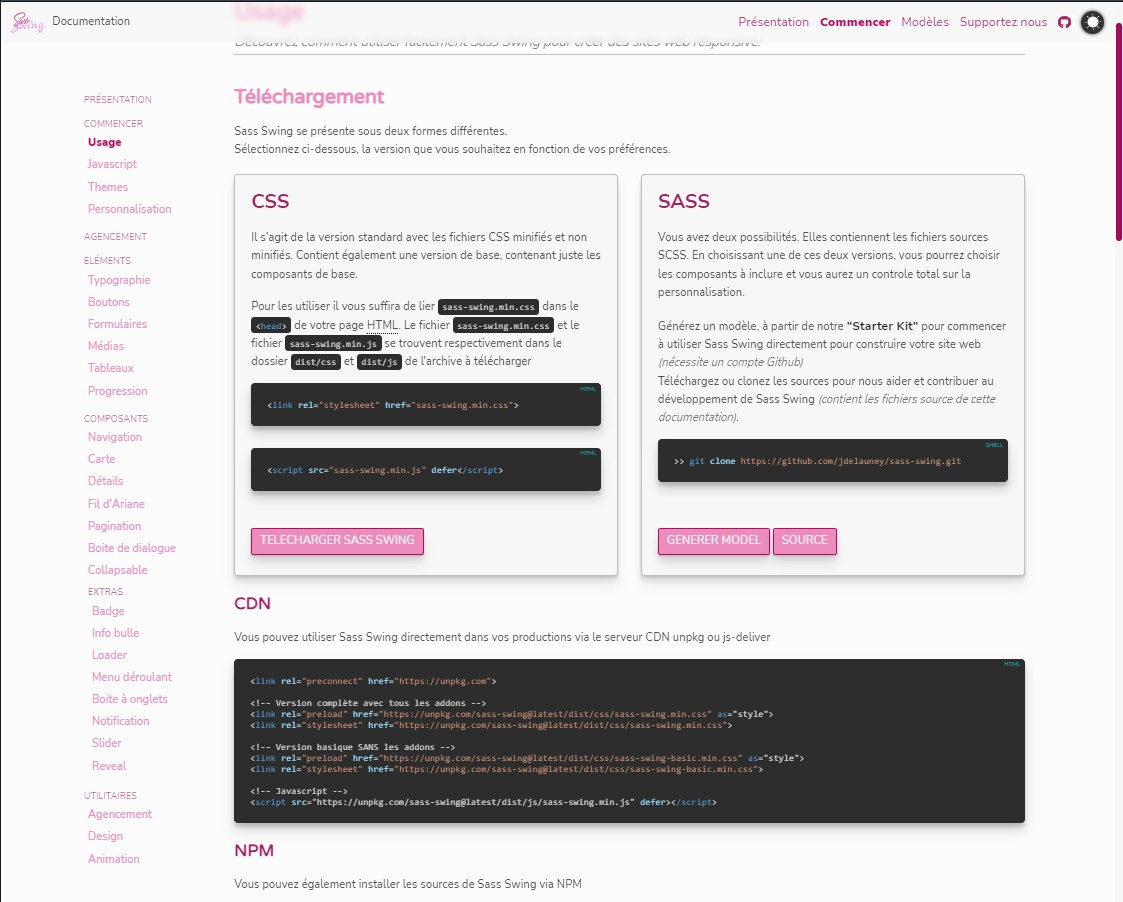1123x902 pixels.
Task: Open the Themes sidebar link
Action: (x=108, y=187)
